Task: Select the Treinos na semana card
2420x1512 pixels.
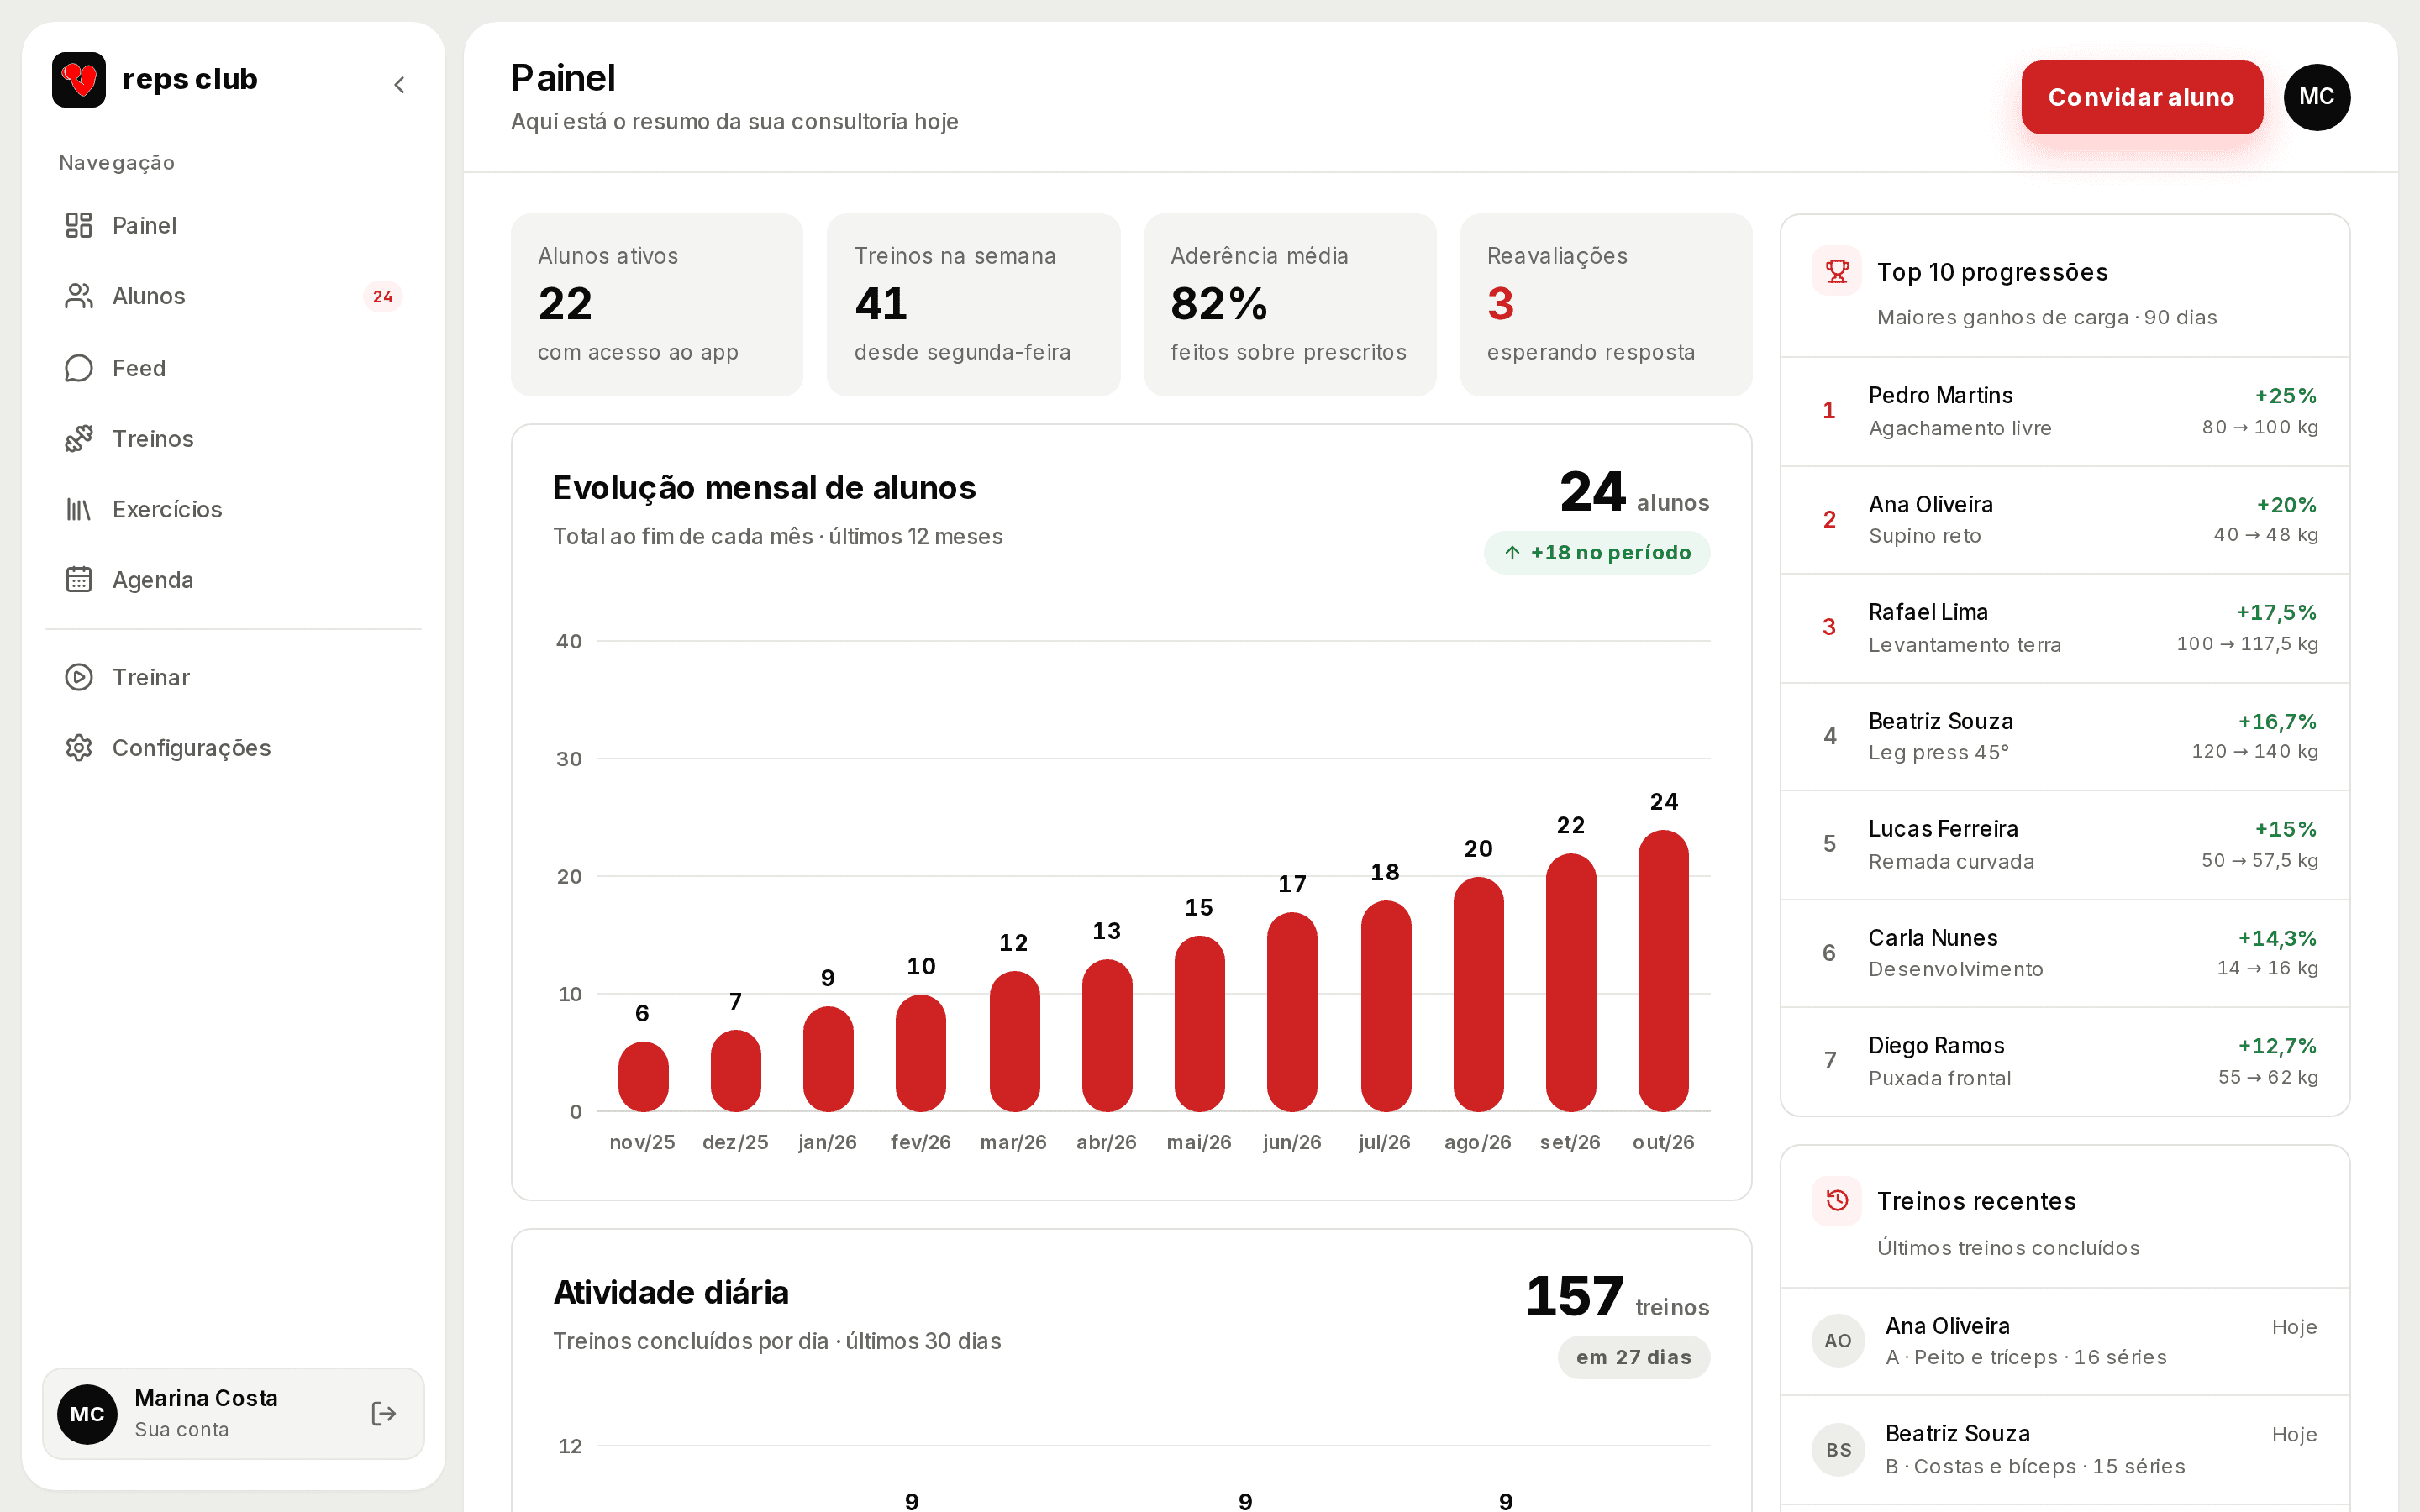Action: click(x=972, y=304)
